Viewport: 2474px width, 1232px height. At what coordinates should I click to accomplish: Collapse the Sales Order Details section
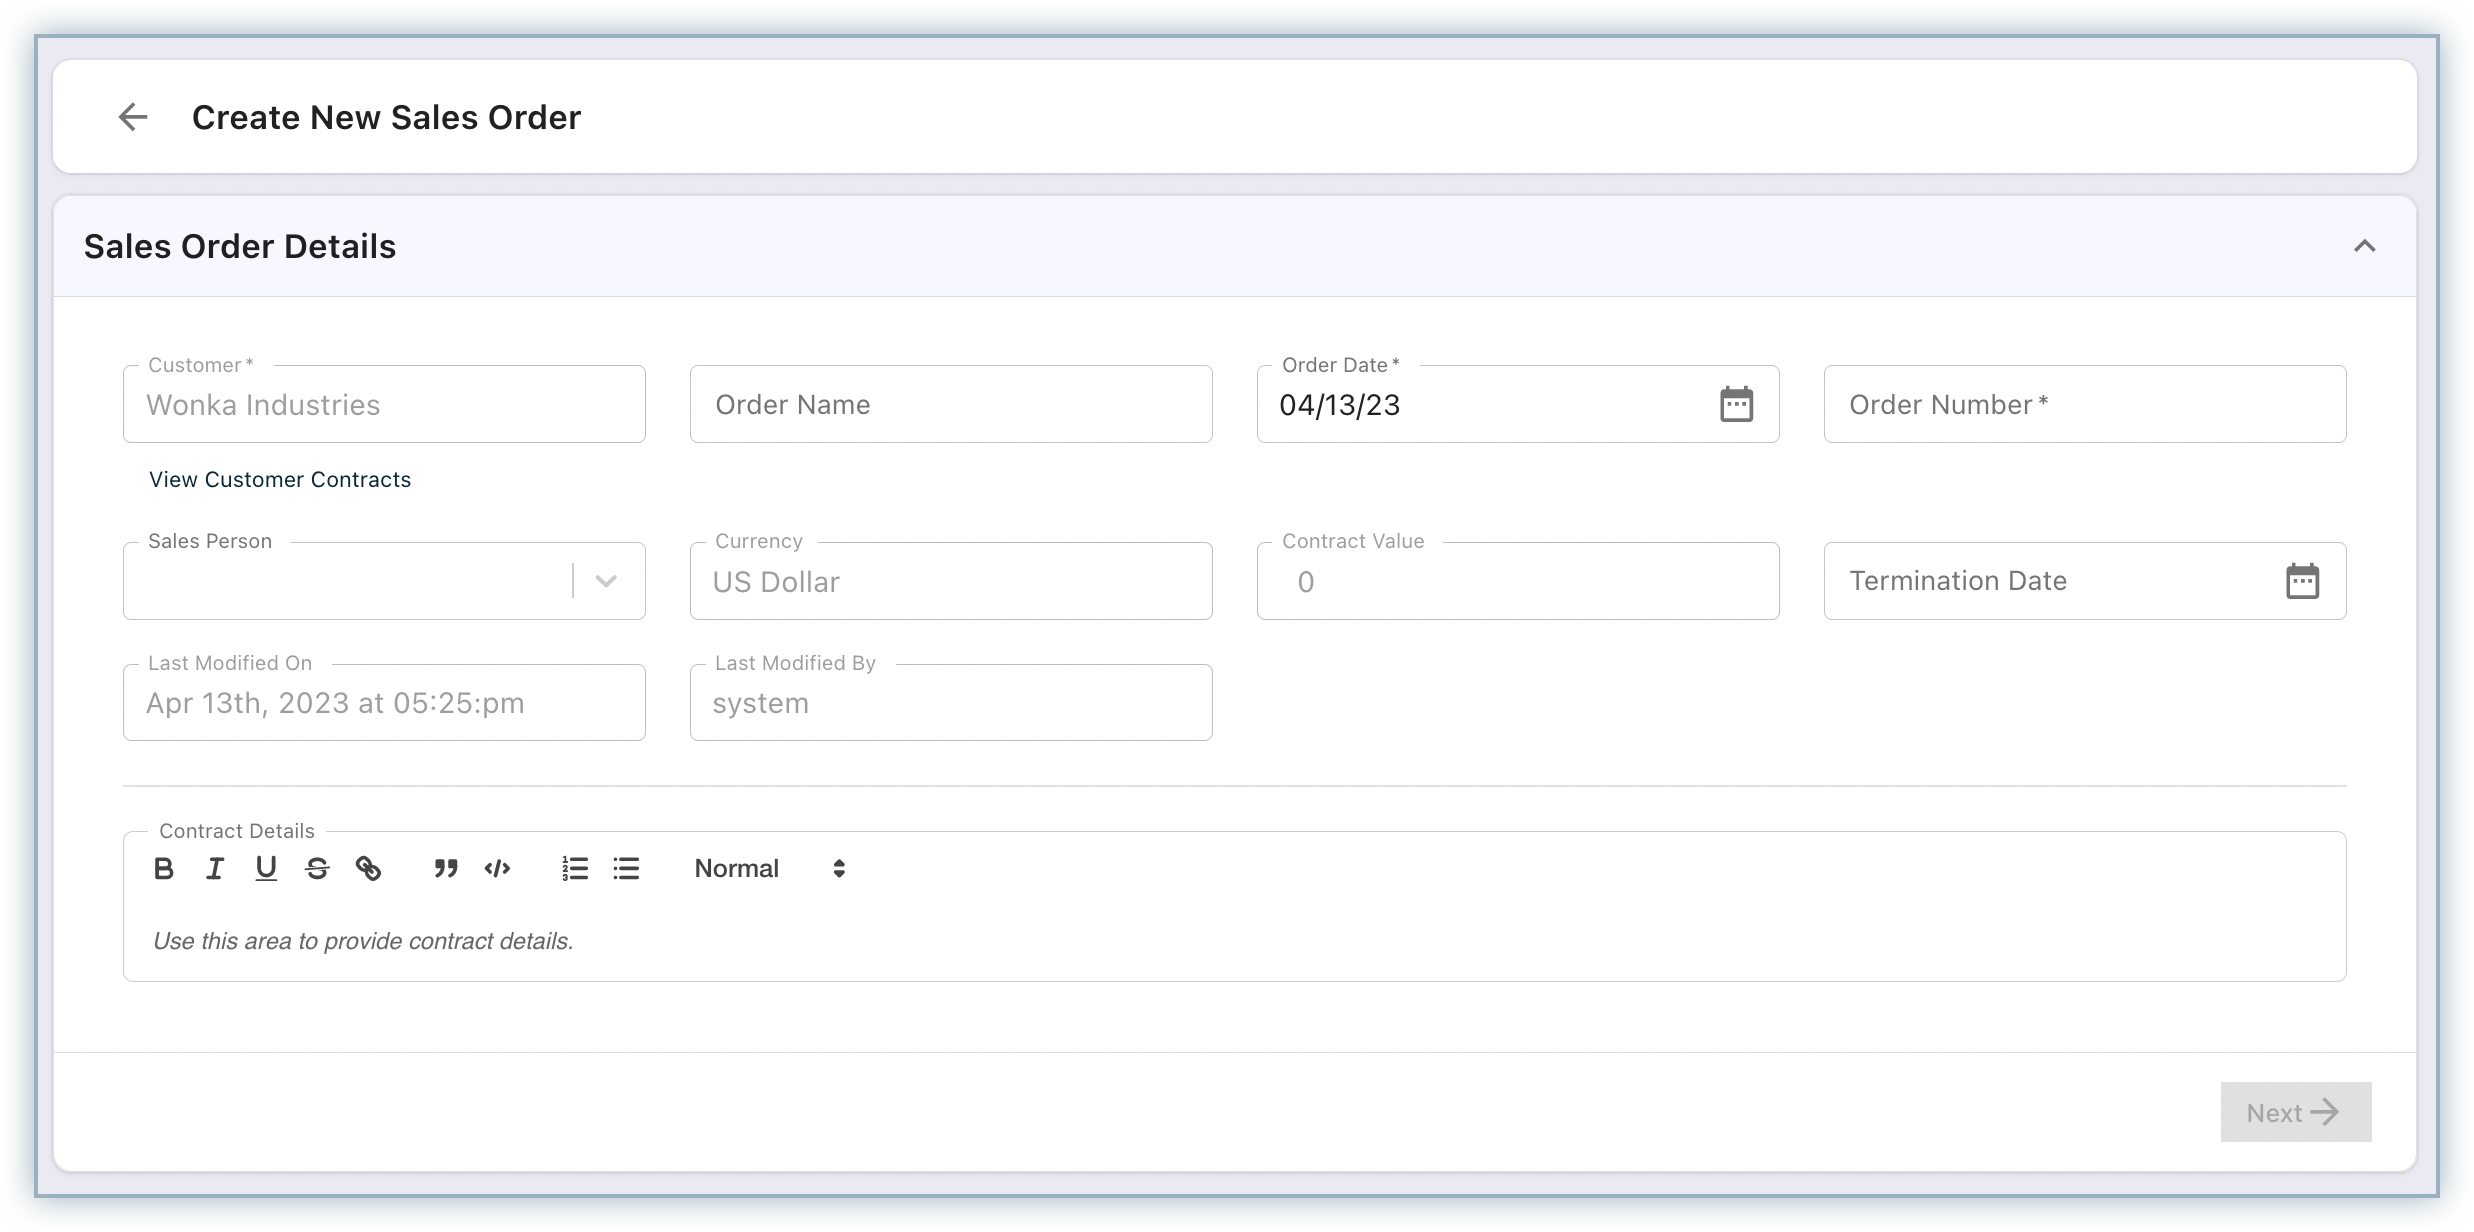coord(2364,246)
